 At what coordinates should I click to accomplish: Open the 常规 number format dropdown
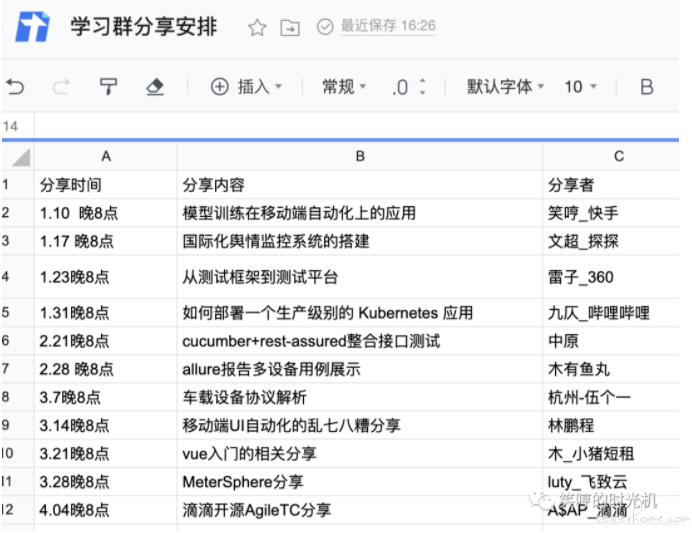[344, 86]
